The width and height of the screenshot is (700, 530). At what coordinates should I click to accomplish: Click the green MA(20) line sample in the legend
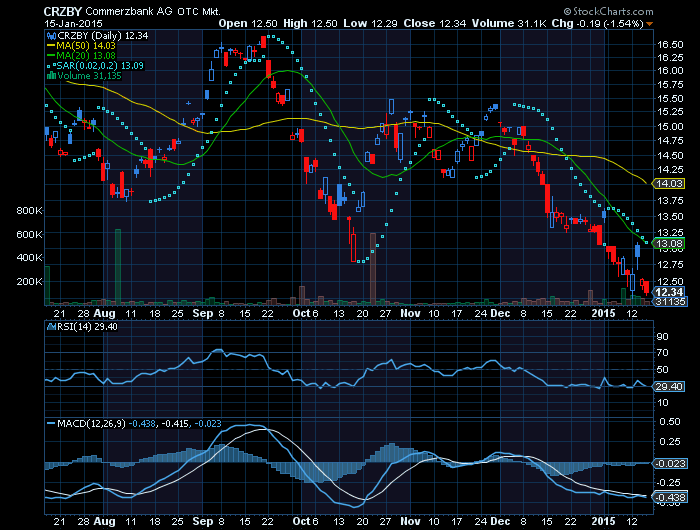(51, 56)
